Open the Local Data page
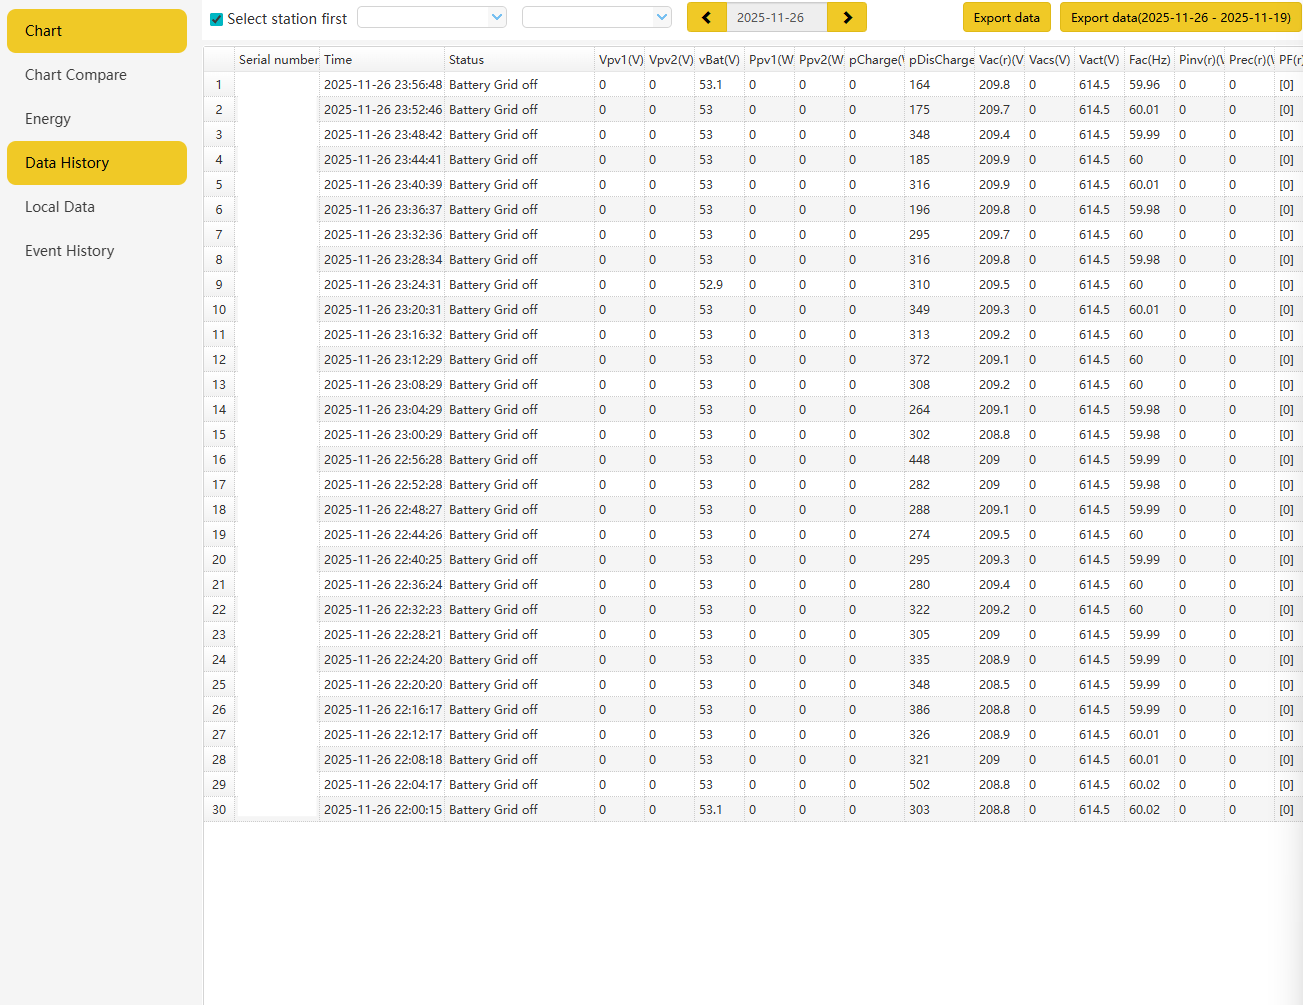This screenshot has height=1005, width=1303. [60, 207]
